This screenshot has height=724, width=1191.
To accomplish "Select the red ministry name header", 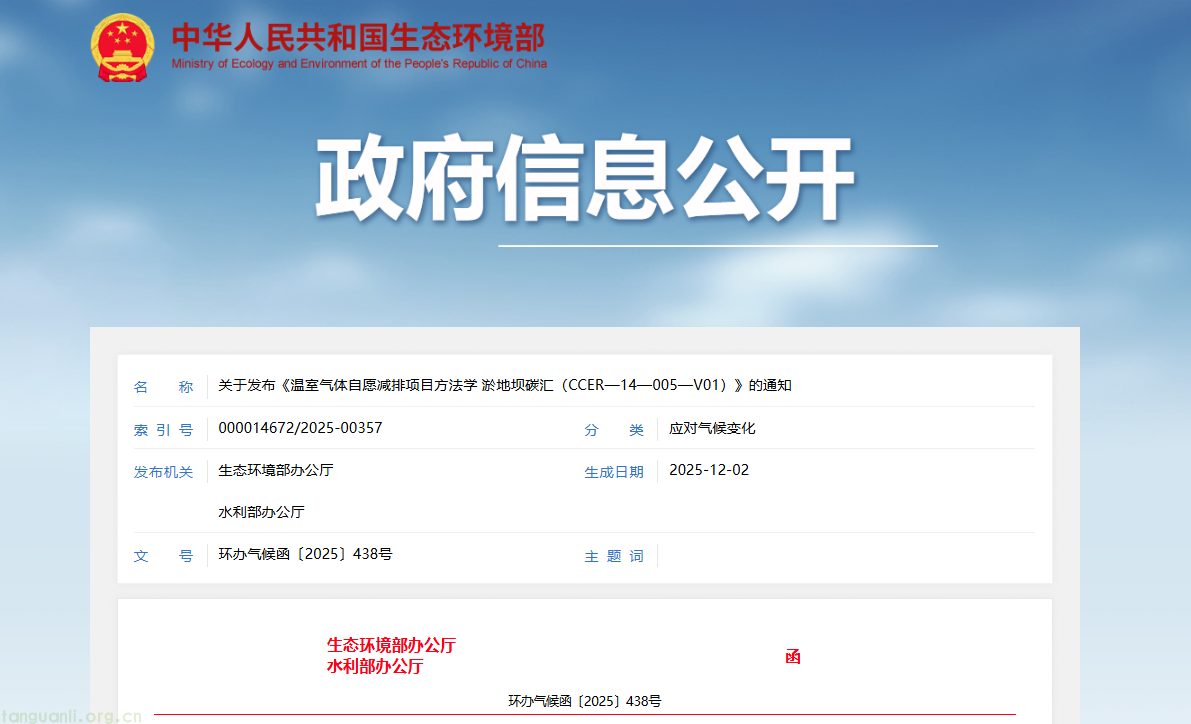I will coord(360,36).
